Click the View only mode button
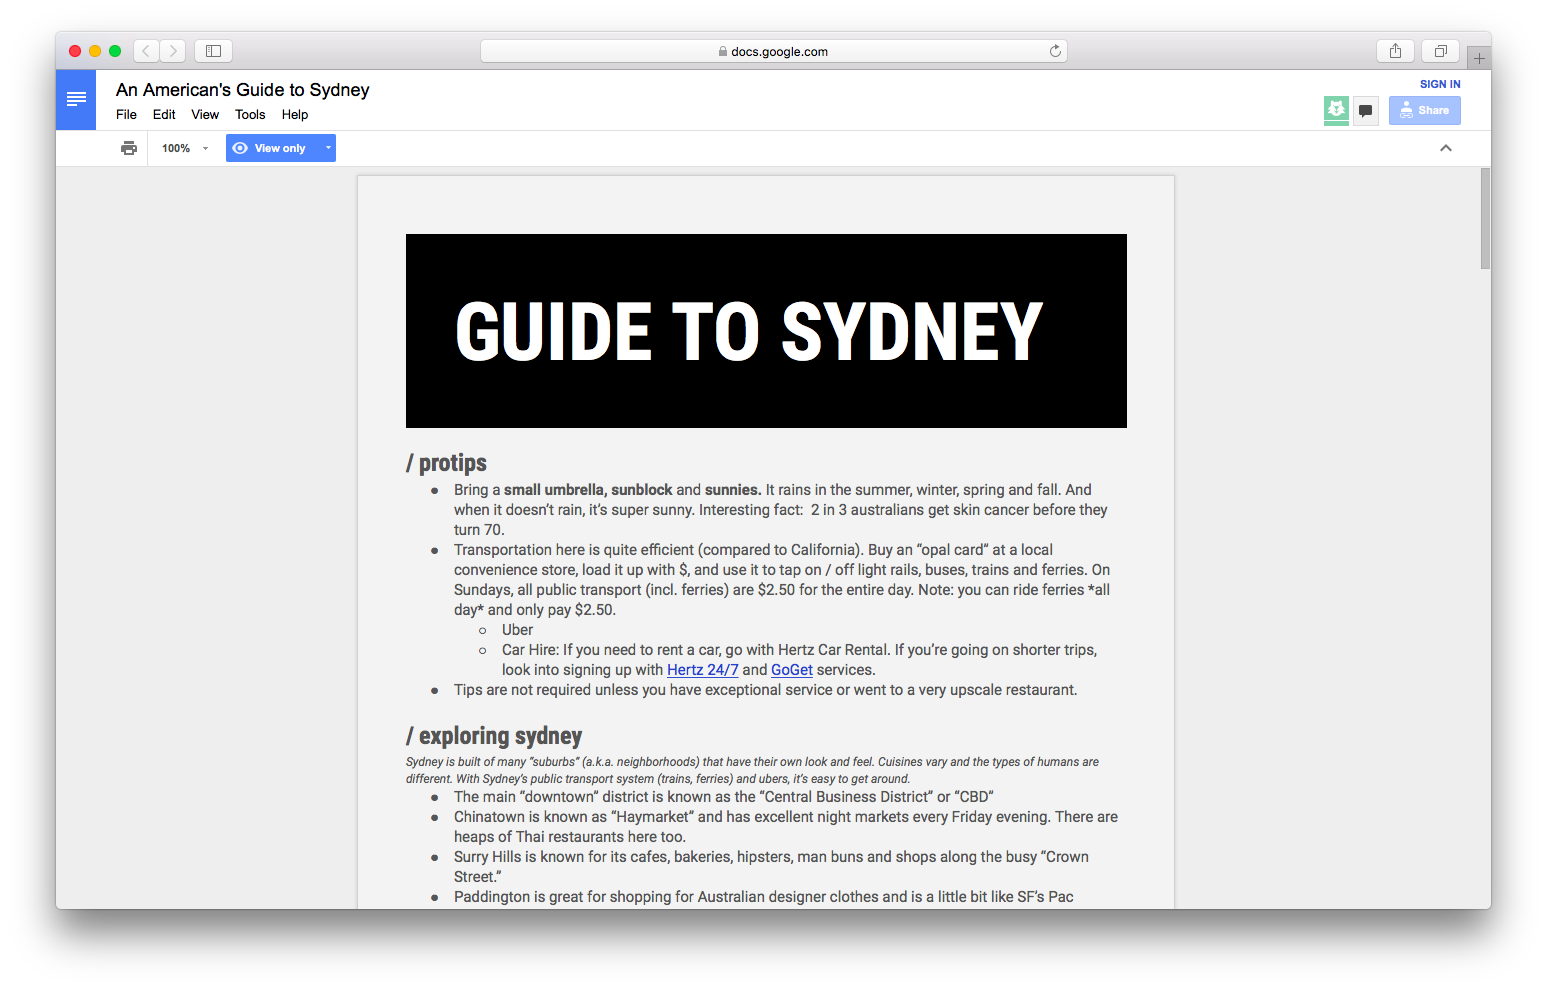The image size is (1547, 989). tap(272, 148)
